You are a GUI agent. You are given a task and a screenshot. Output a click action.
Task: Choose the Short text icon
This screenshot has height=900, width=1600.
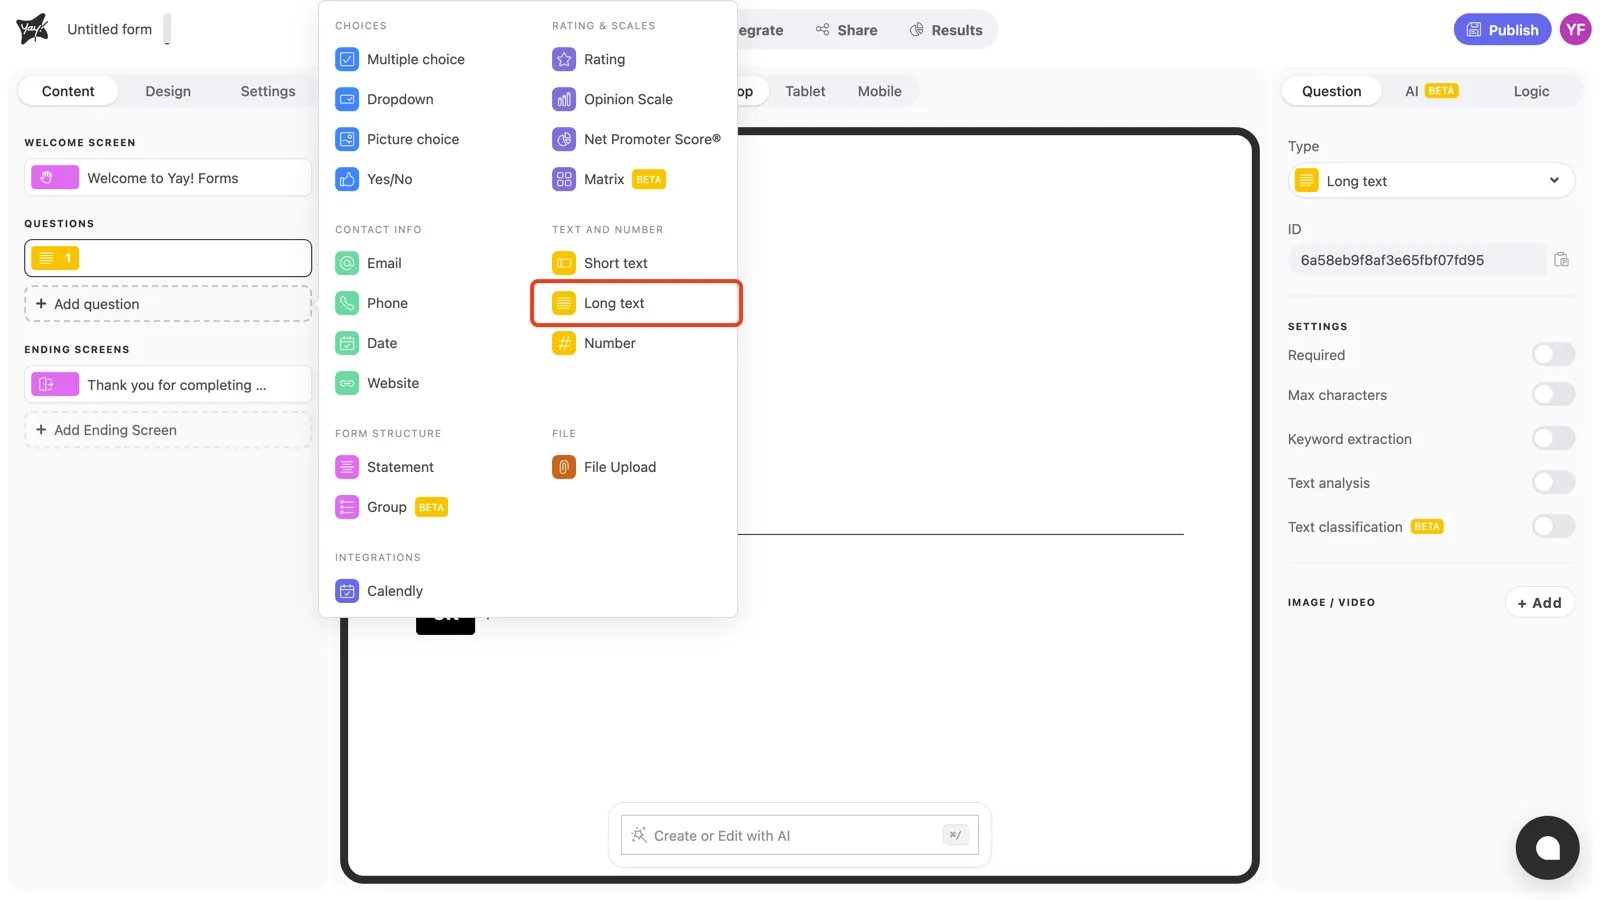564,263
